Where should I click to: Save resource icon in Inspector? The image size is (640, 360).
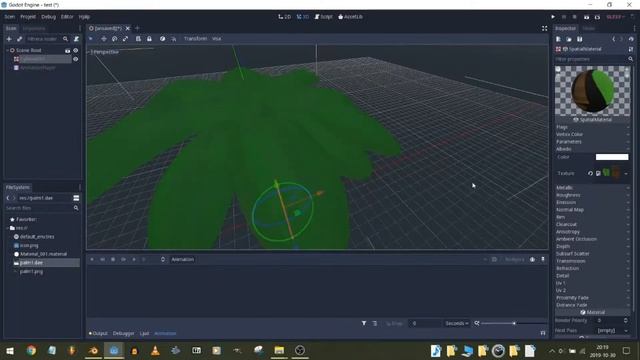coord(580,39)
